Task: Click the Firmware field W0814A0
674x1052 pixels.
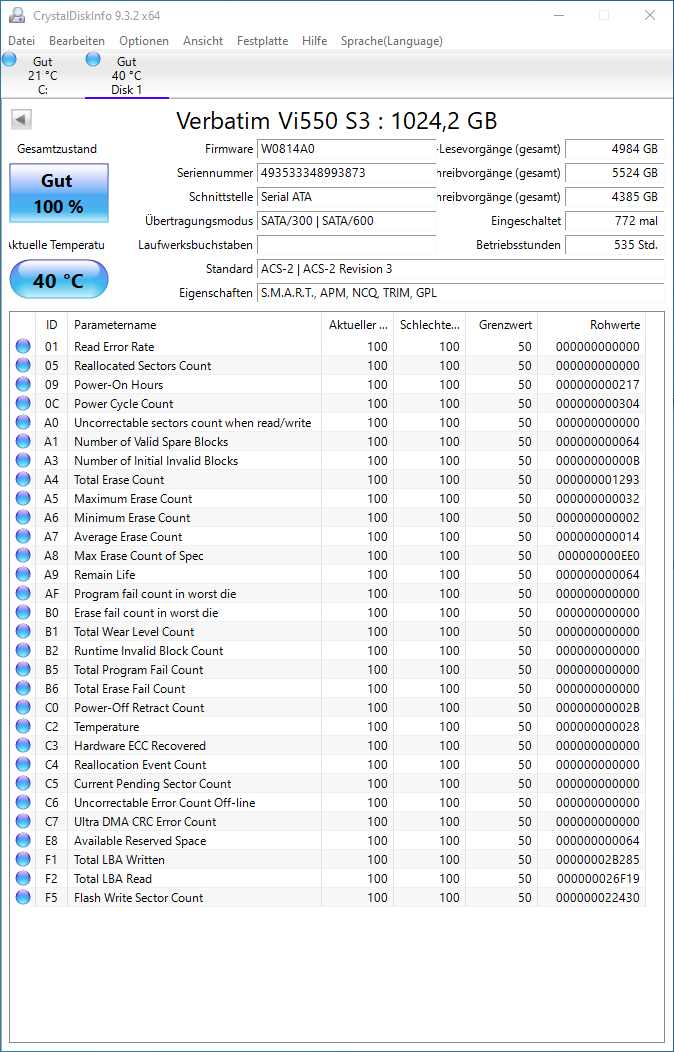Action: coord(347,149)
